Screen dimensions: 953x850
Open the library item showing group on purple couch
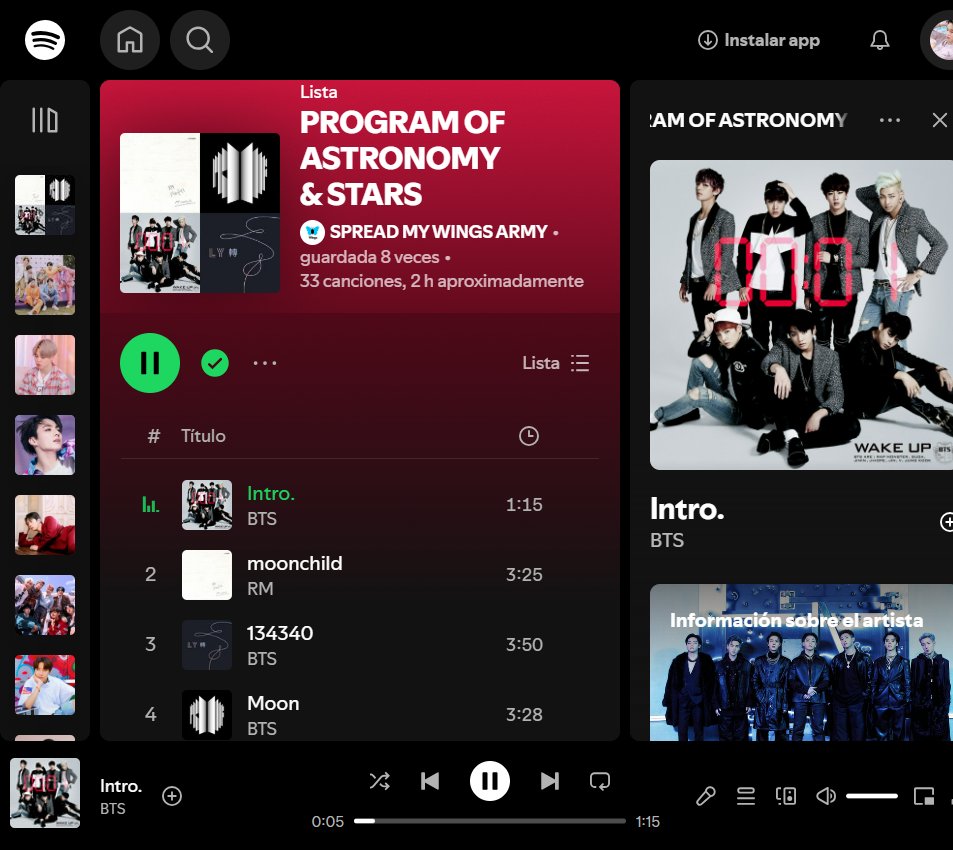45,285
